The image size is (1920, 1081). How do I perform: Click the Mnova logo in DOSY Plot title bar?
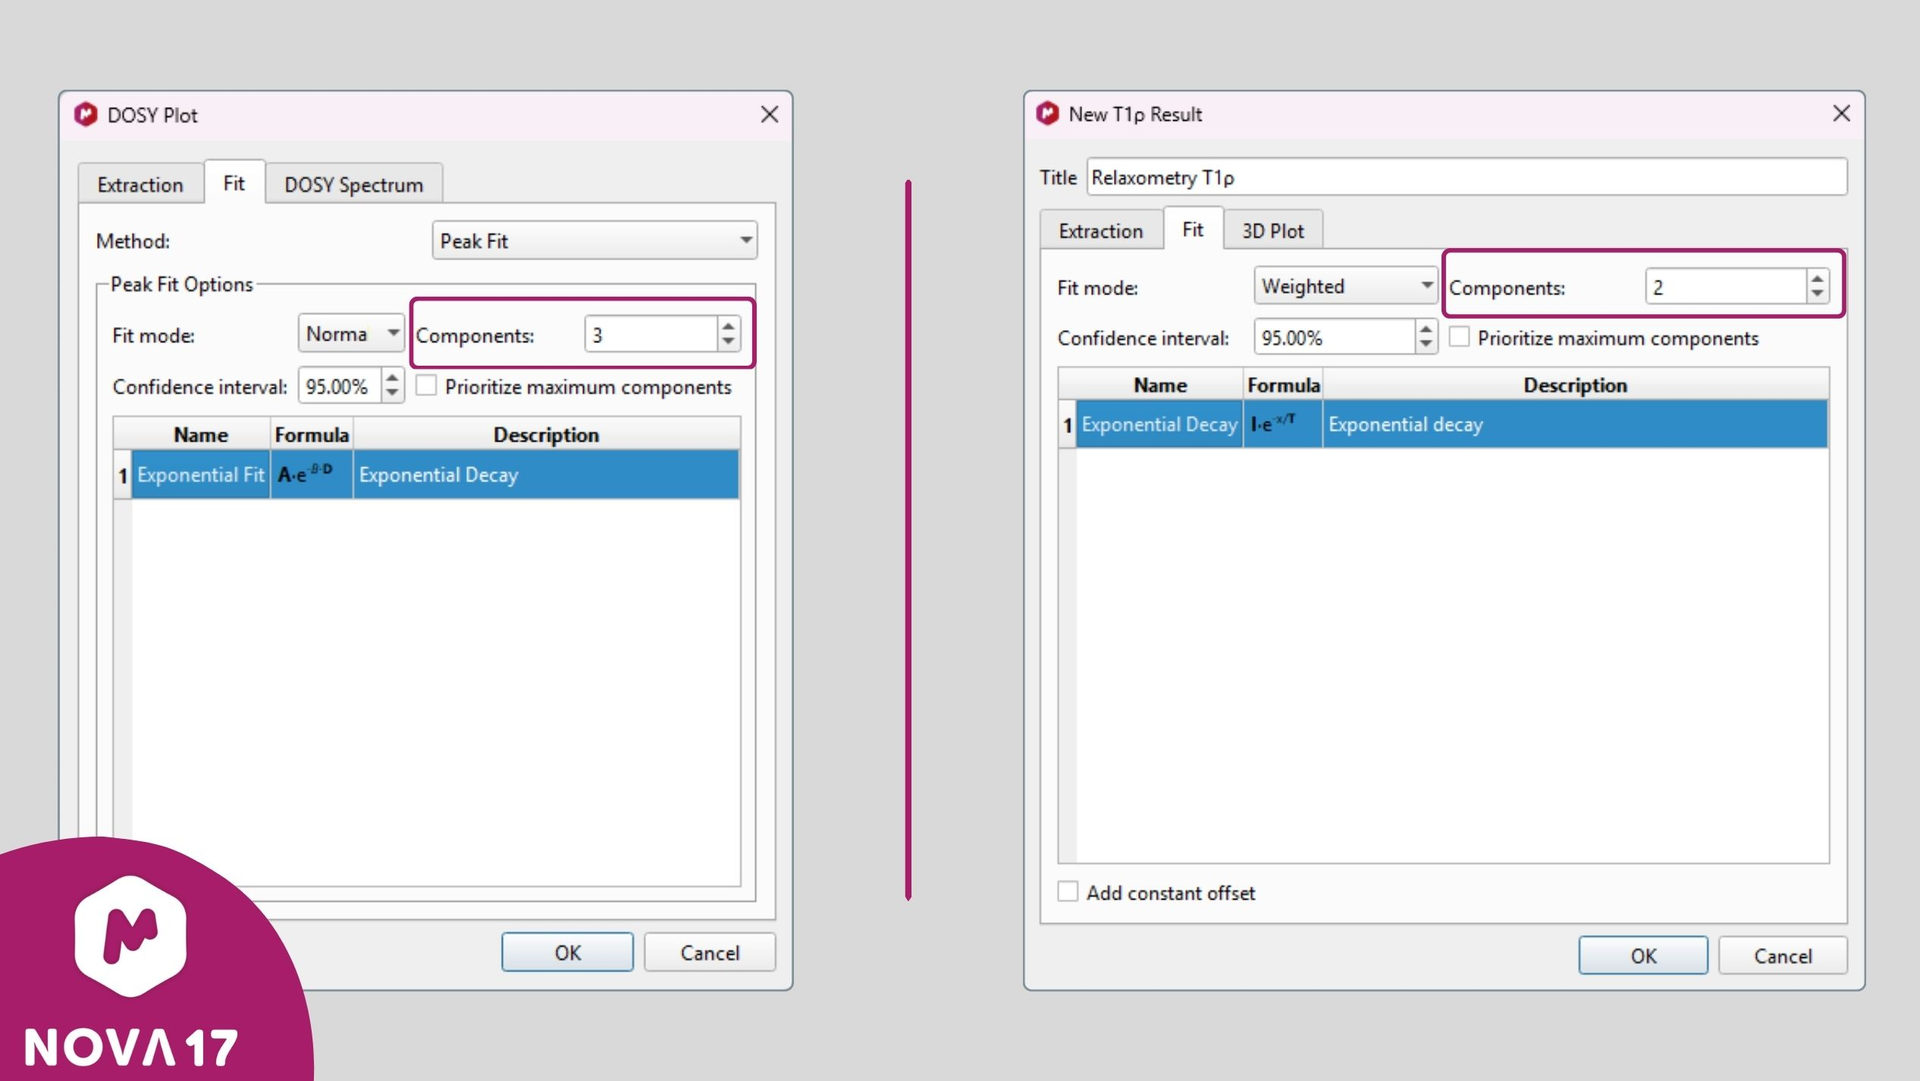point(86,115)
